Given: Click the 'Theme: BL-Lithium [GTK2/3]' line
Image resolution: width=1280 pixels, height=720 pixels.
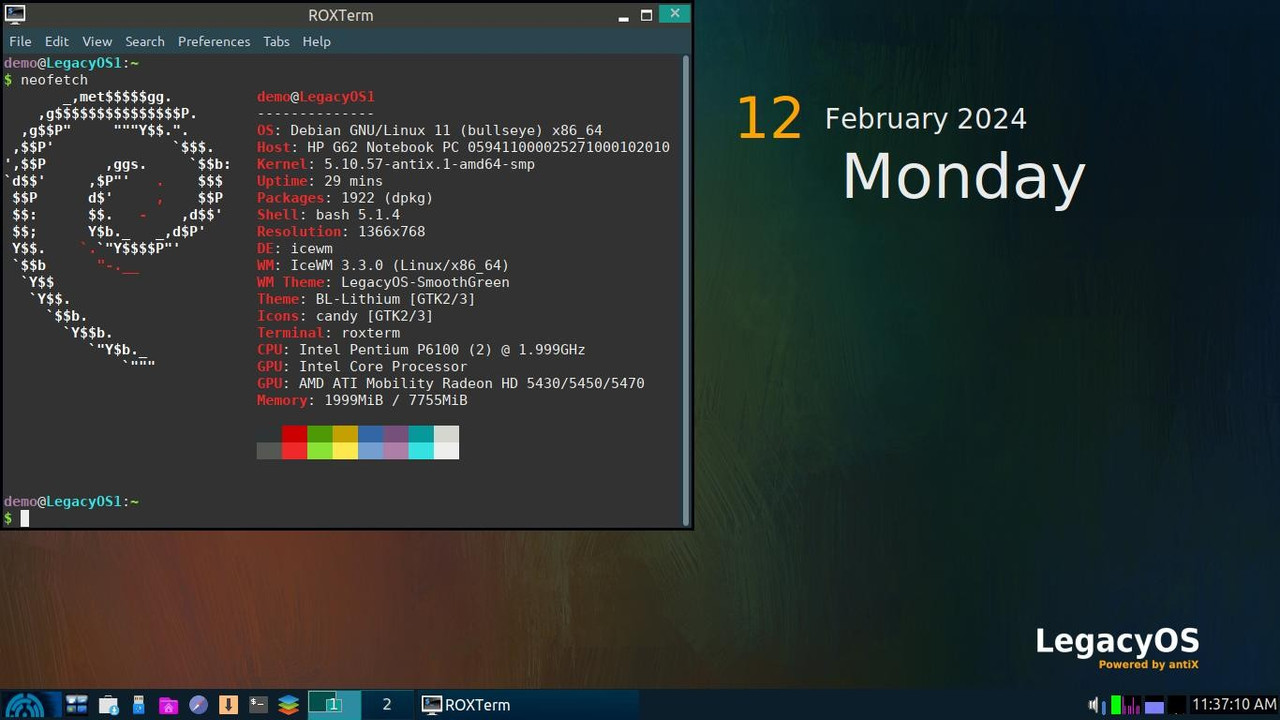Looking at the screenshot, I should point(366,299).
